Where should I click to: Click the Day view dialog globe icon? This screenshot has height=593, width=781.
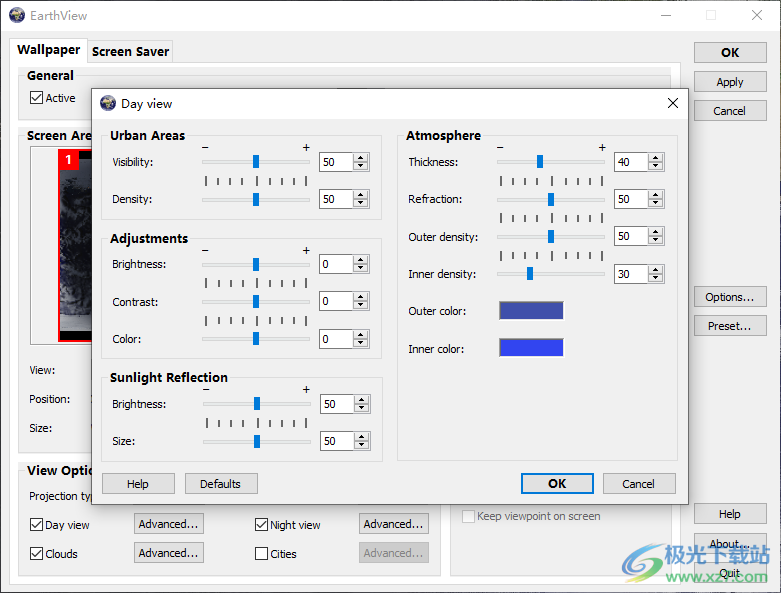(x=108, y=104)
